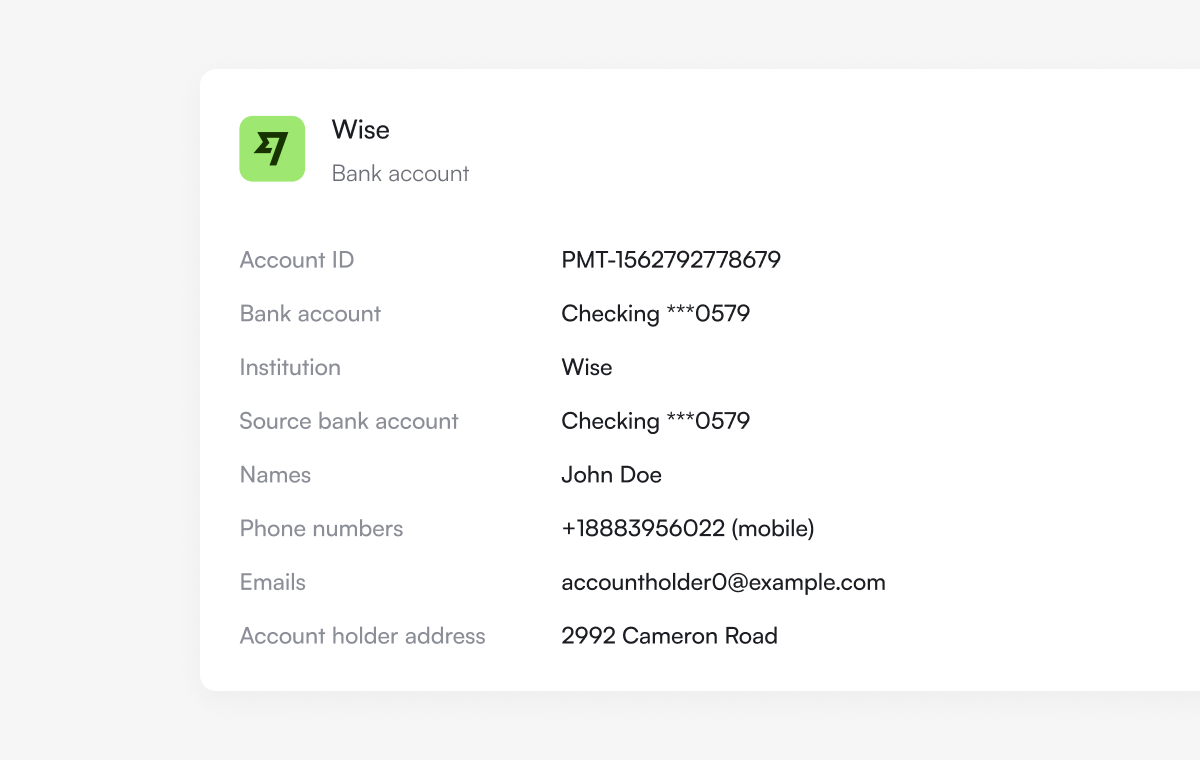Click the Institution label
The height and width of the screenshot is (760, 1200).
pos(290,368)
